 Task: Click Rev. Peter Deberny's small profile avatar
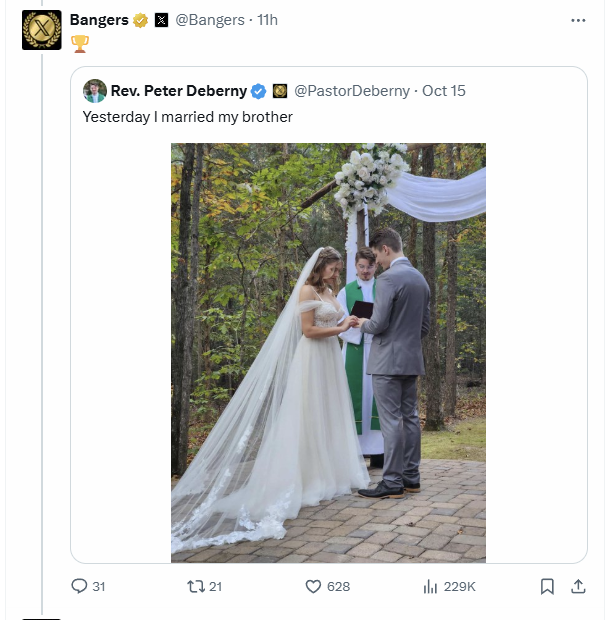point(95,91)
